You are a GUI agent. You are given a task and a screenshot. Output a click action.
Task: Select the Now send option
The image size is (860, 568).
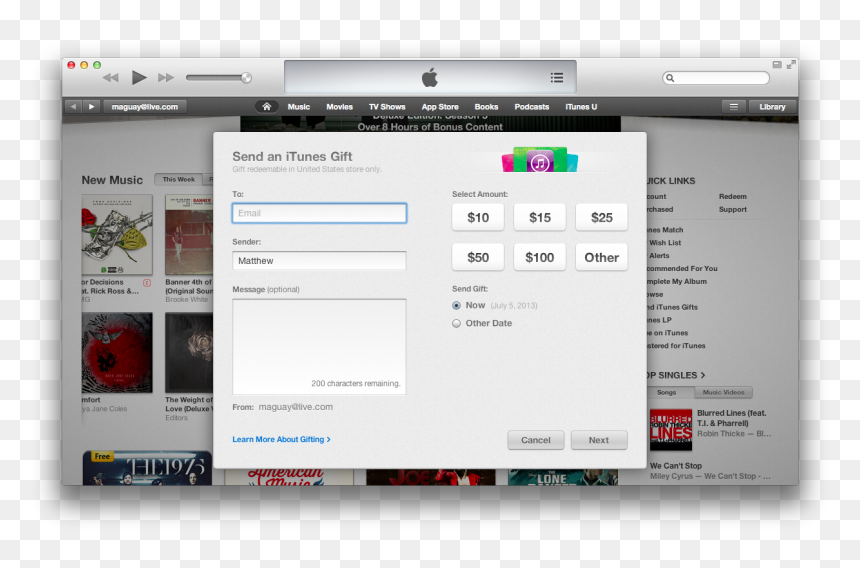click(x=456, y=305)
